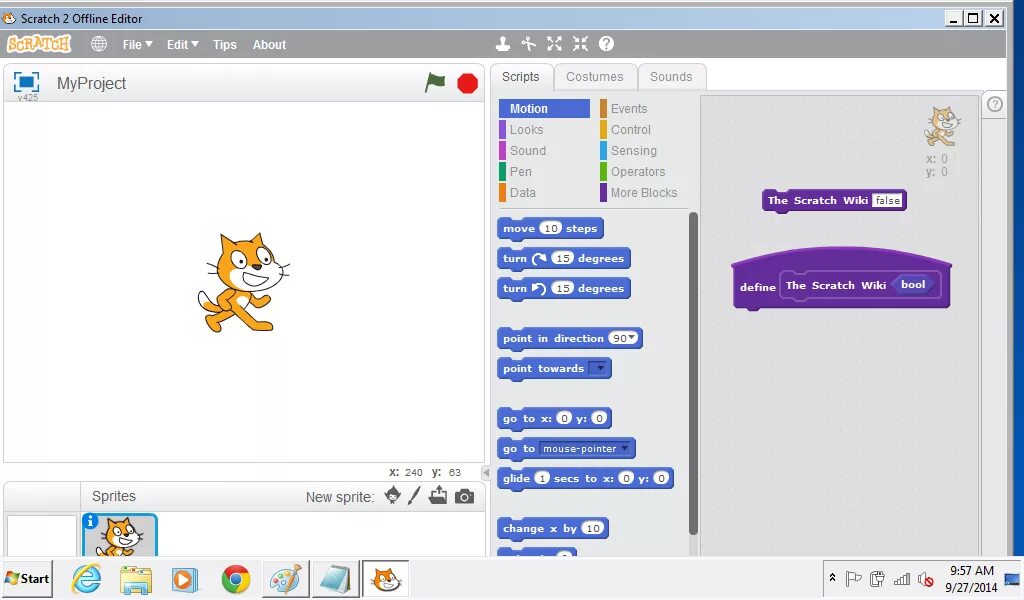Image resolution: width=1024 pixels, height=600 pixels.
Task: Click the bool parameter in define block
Action: point(913,285)
